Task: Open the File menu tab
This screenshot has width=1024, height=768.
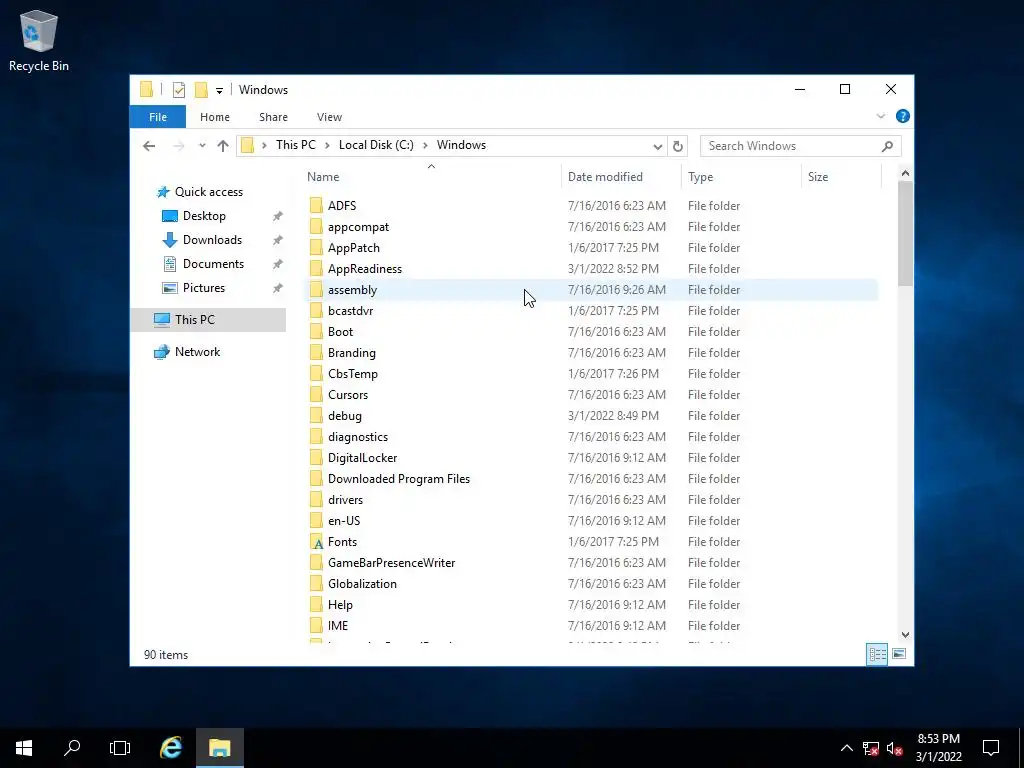Action: pyautogui.click(x=158, y=117)
